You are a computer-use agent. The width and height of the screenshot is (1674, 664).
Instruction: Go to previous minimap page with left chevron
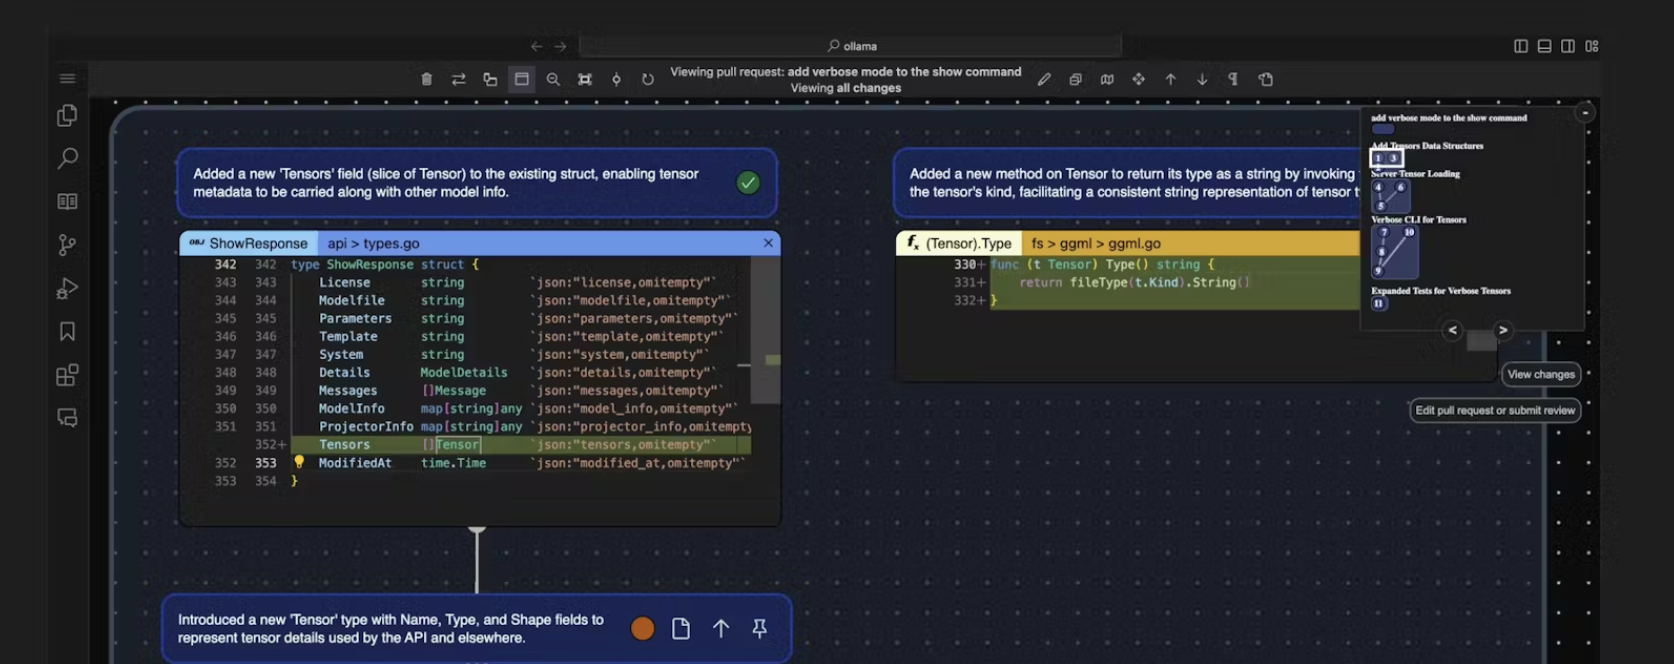[1453, 330]
